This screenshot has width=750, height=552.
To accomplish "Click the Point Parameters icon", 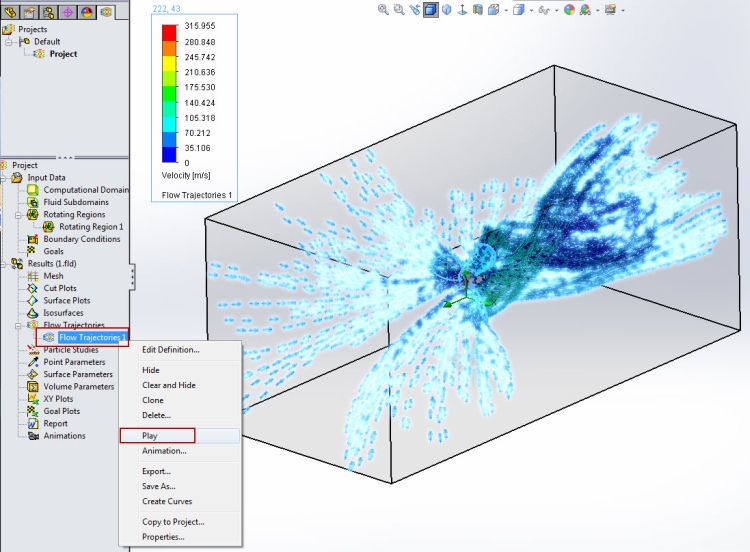I will point(33,362).
